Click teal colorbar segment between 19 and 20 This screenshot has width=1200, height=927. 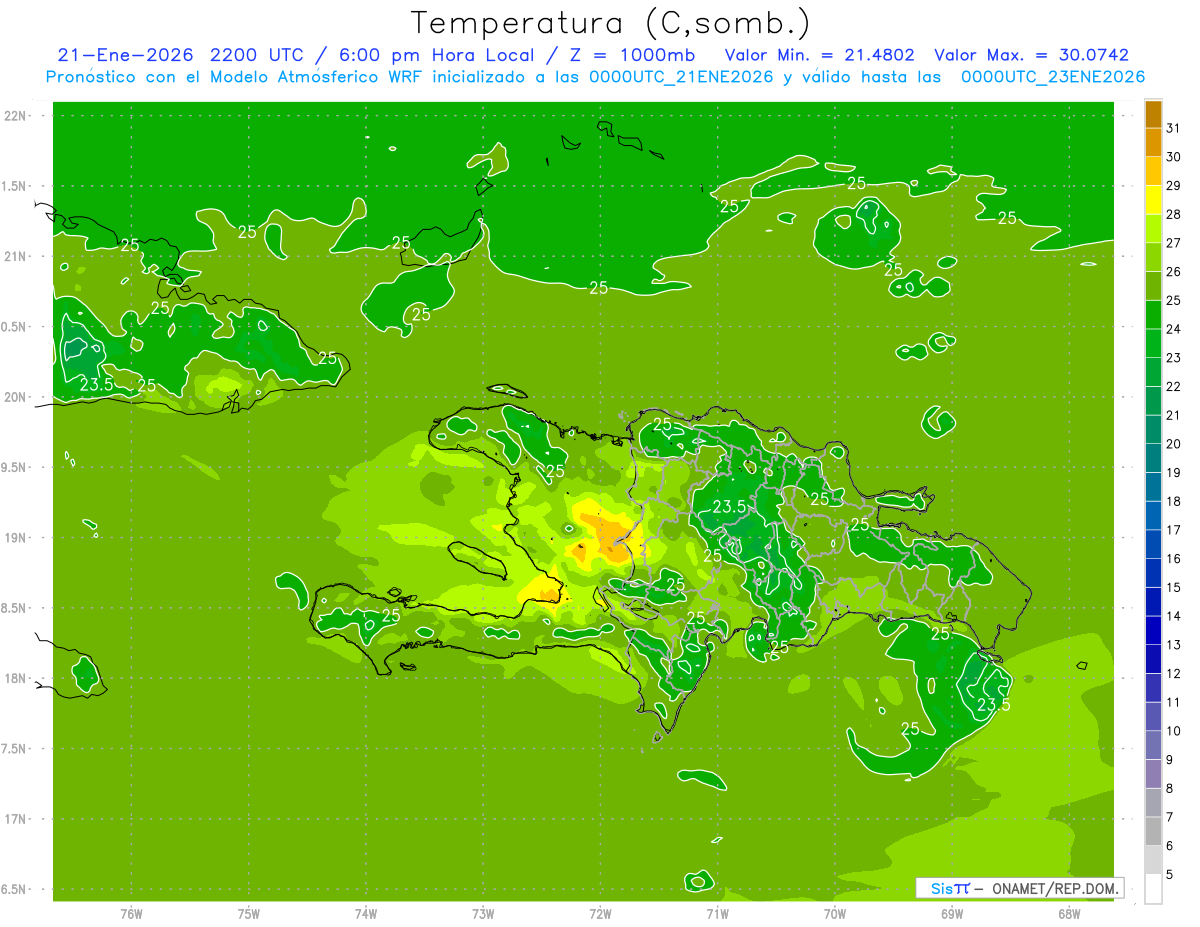tap(1153, 459)
